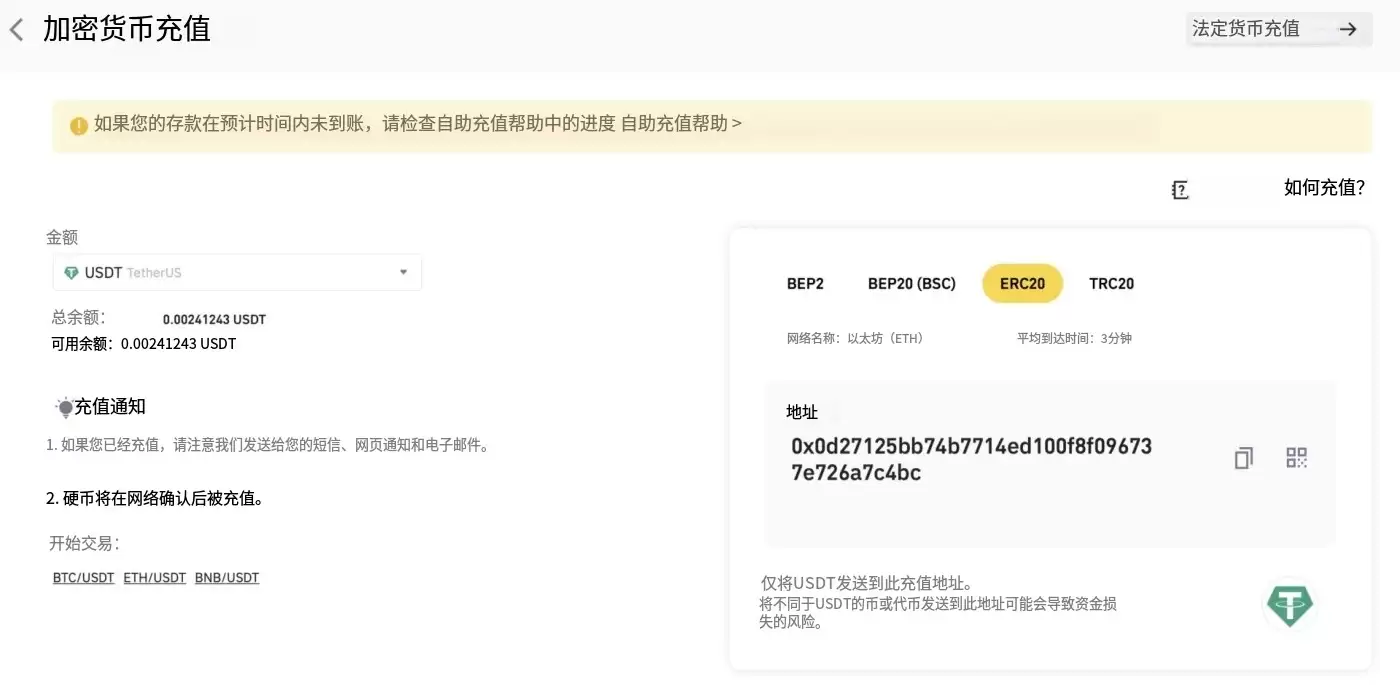The height and width of the screenshot is (685, 1400).
Task: Click the yellow warning exclamation icon
Action: [79, 126]
